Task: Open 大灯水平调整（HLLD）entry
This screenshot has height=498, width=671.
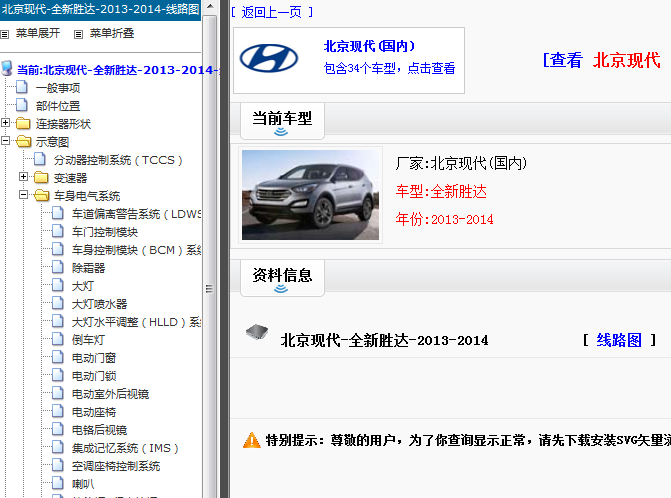Action: coord(137,322)
